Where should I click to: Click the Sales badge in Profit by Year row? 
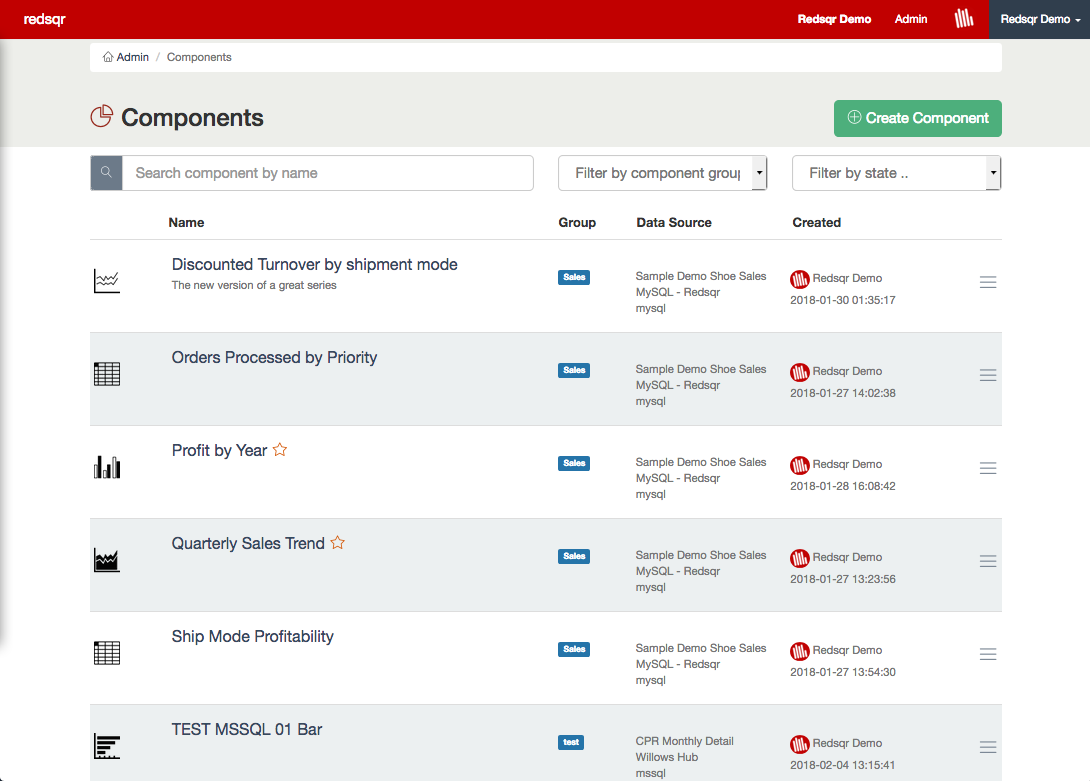(574, 463)
